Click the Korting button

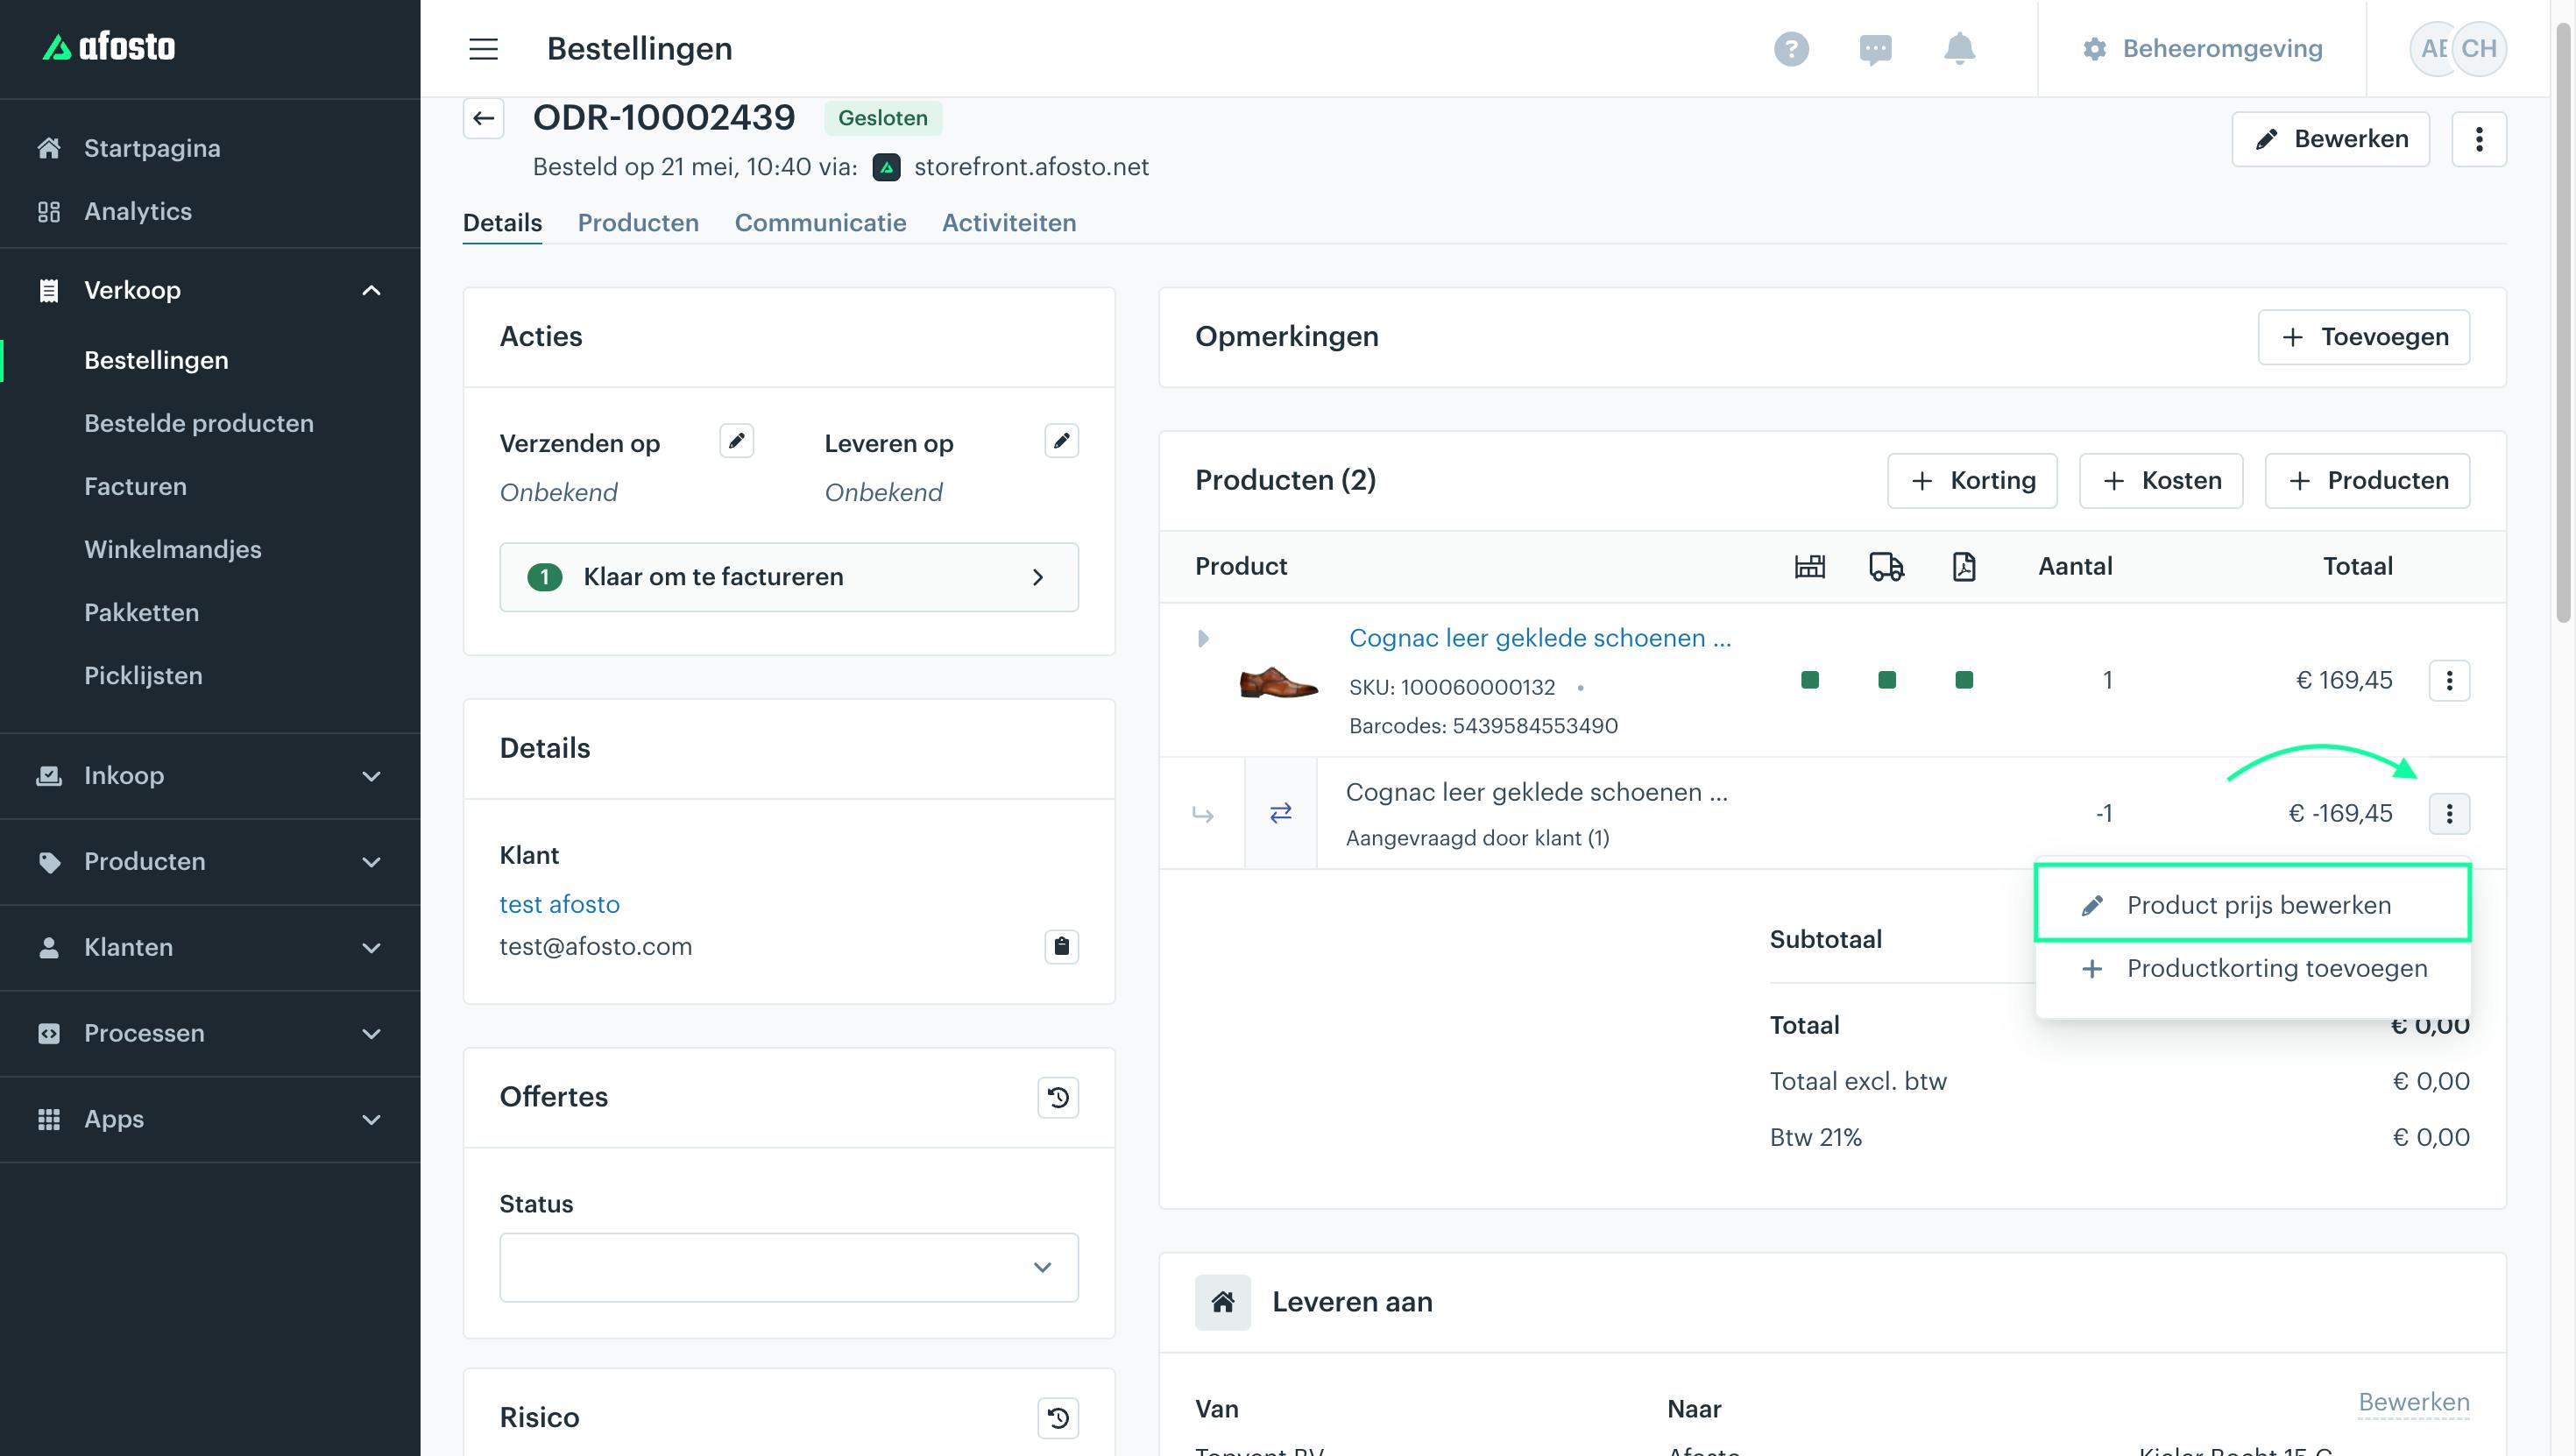click(1972, 481)
